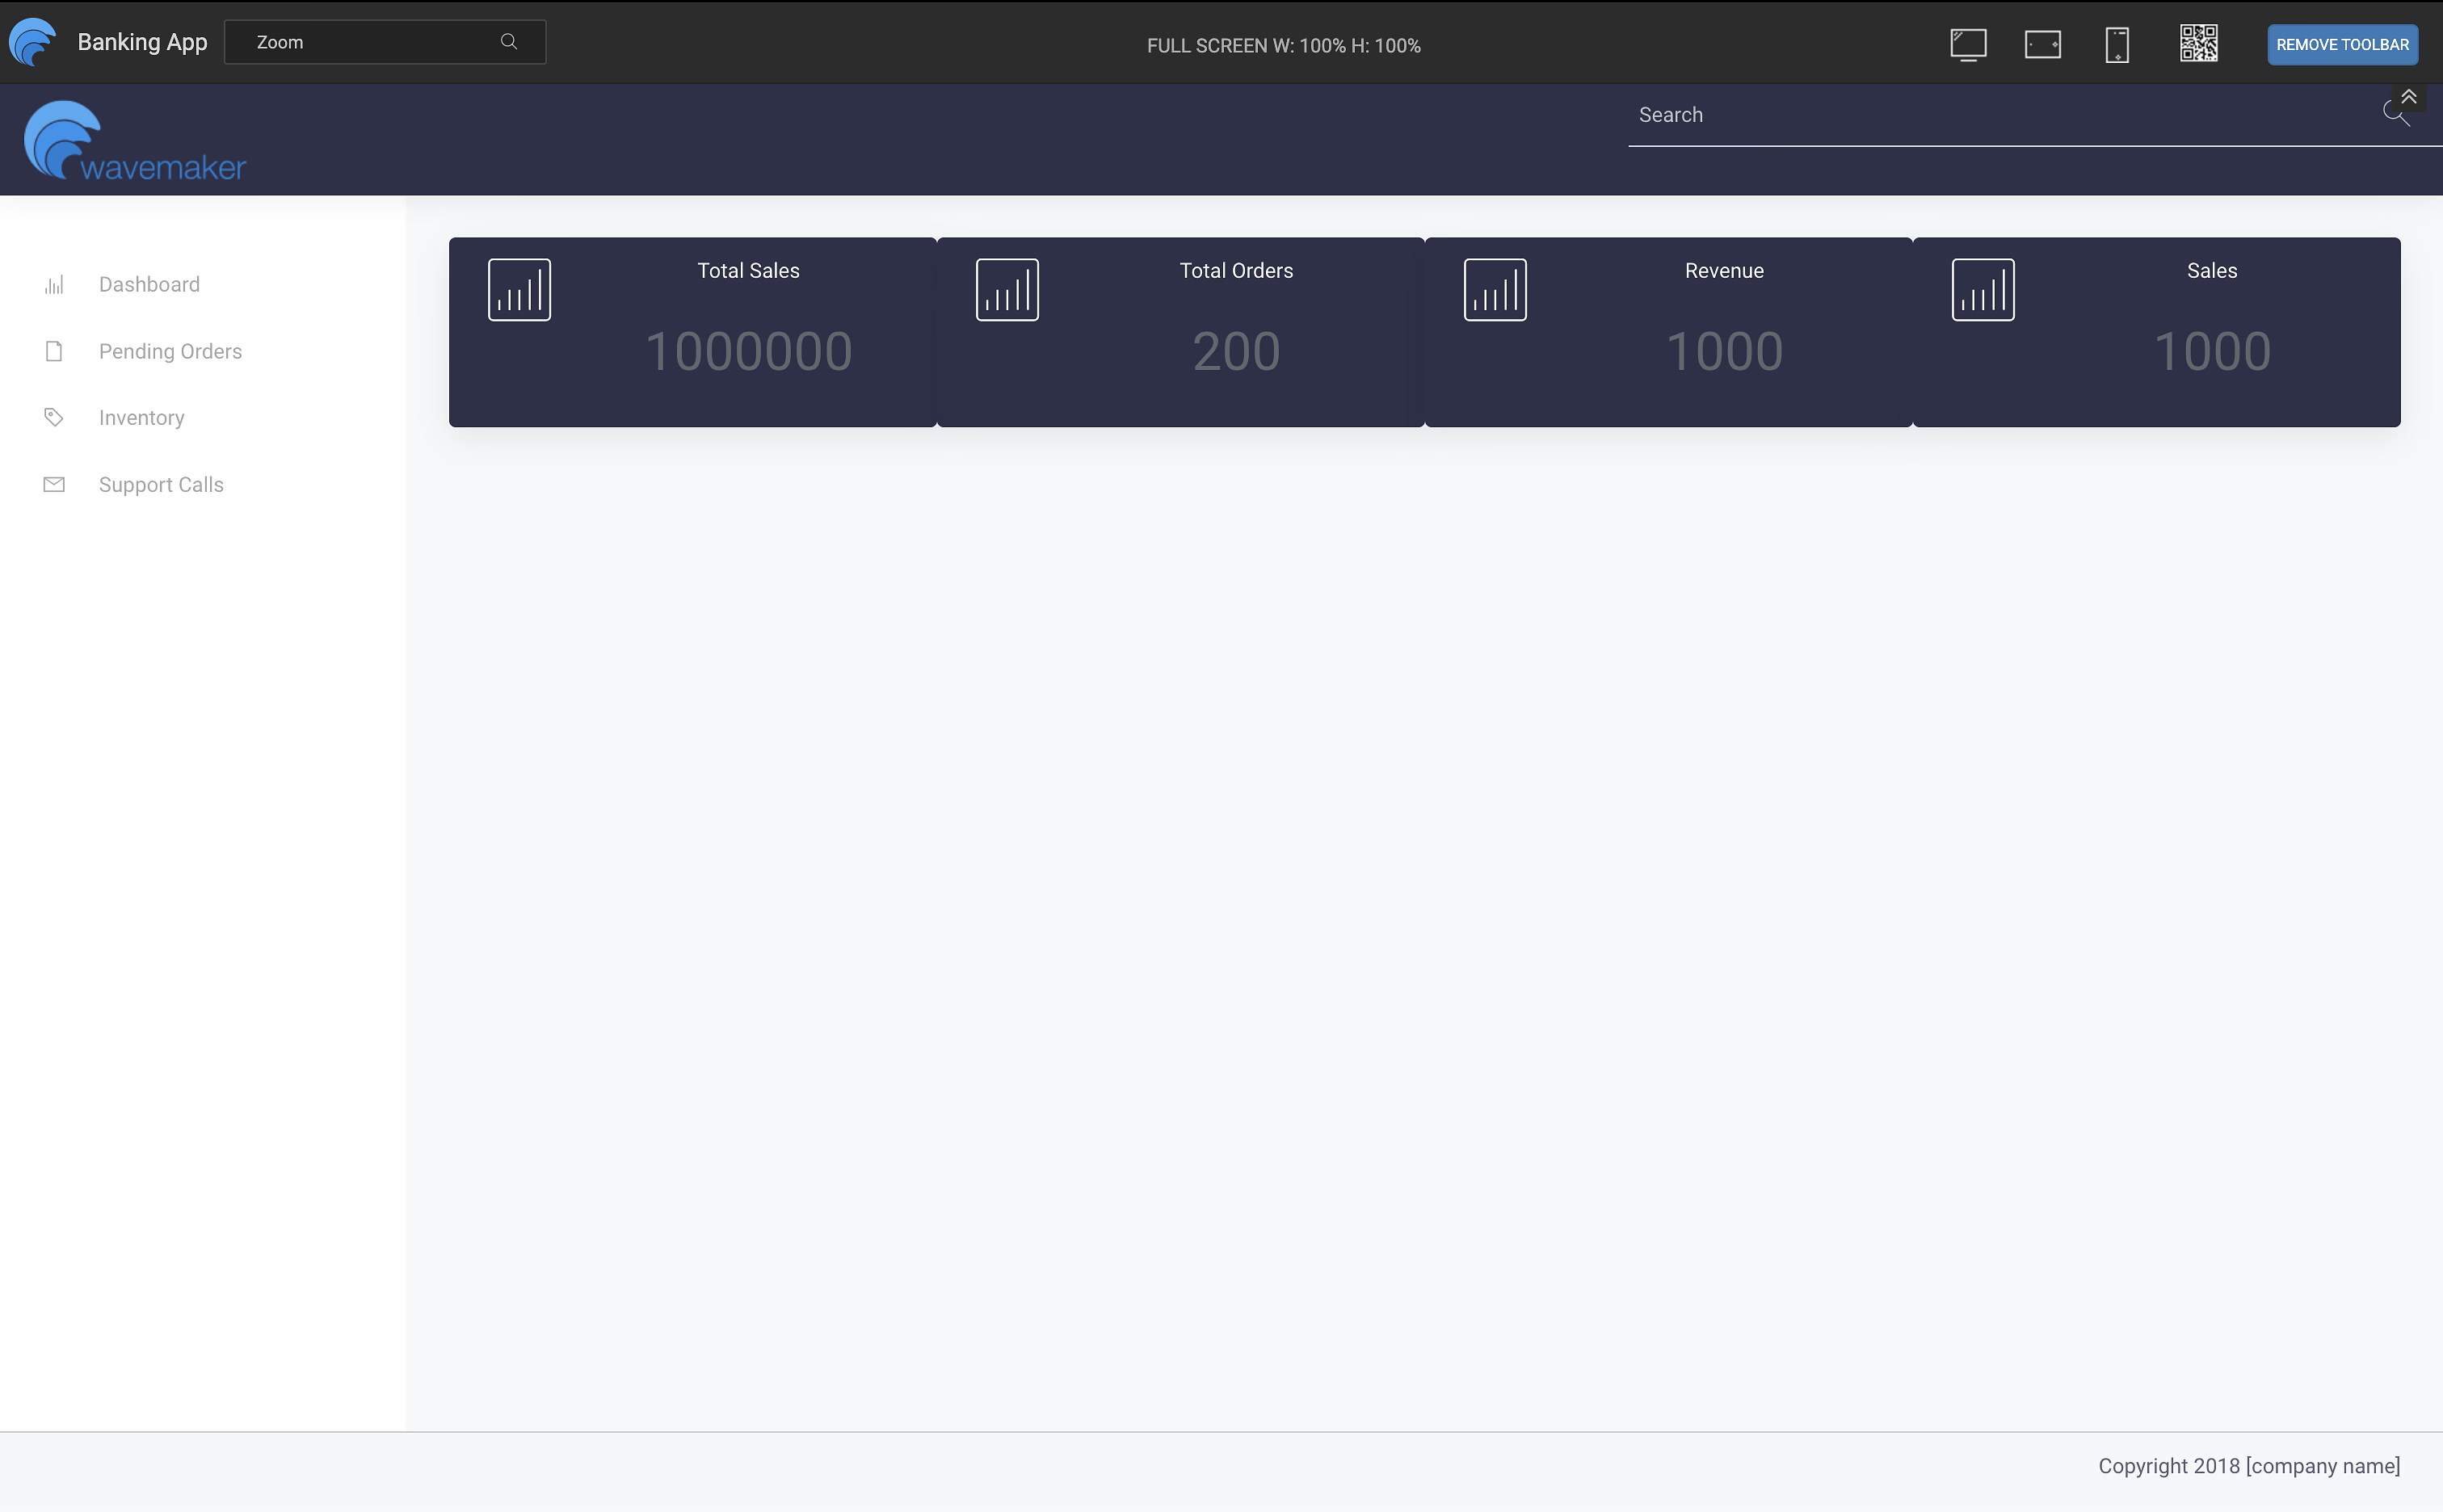Select the Inventory tag icon
Image resolution: width=2443 pixels, height=1512 pixels.
pyautogui.click(x=54, y=417)
